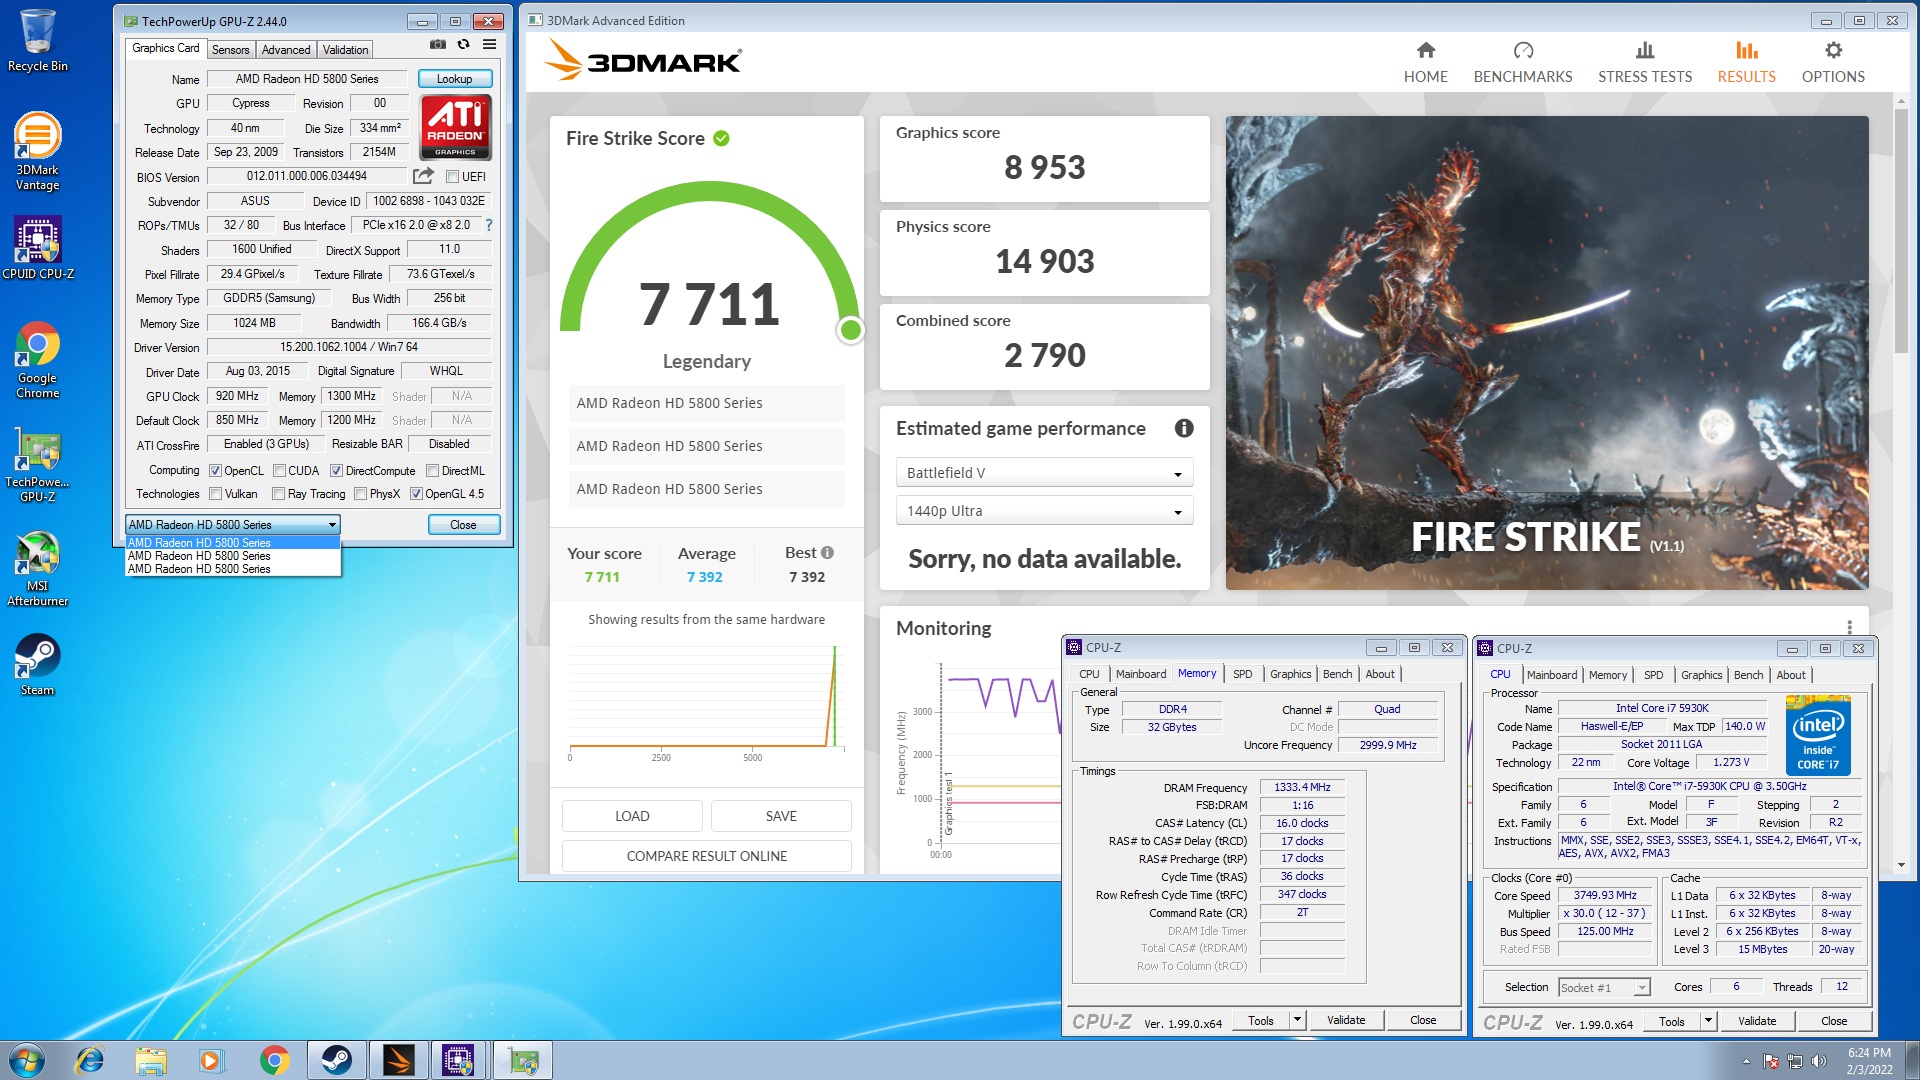Open the GPU-Z hamburger menu

point(489,45)
